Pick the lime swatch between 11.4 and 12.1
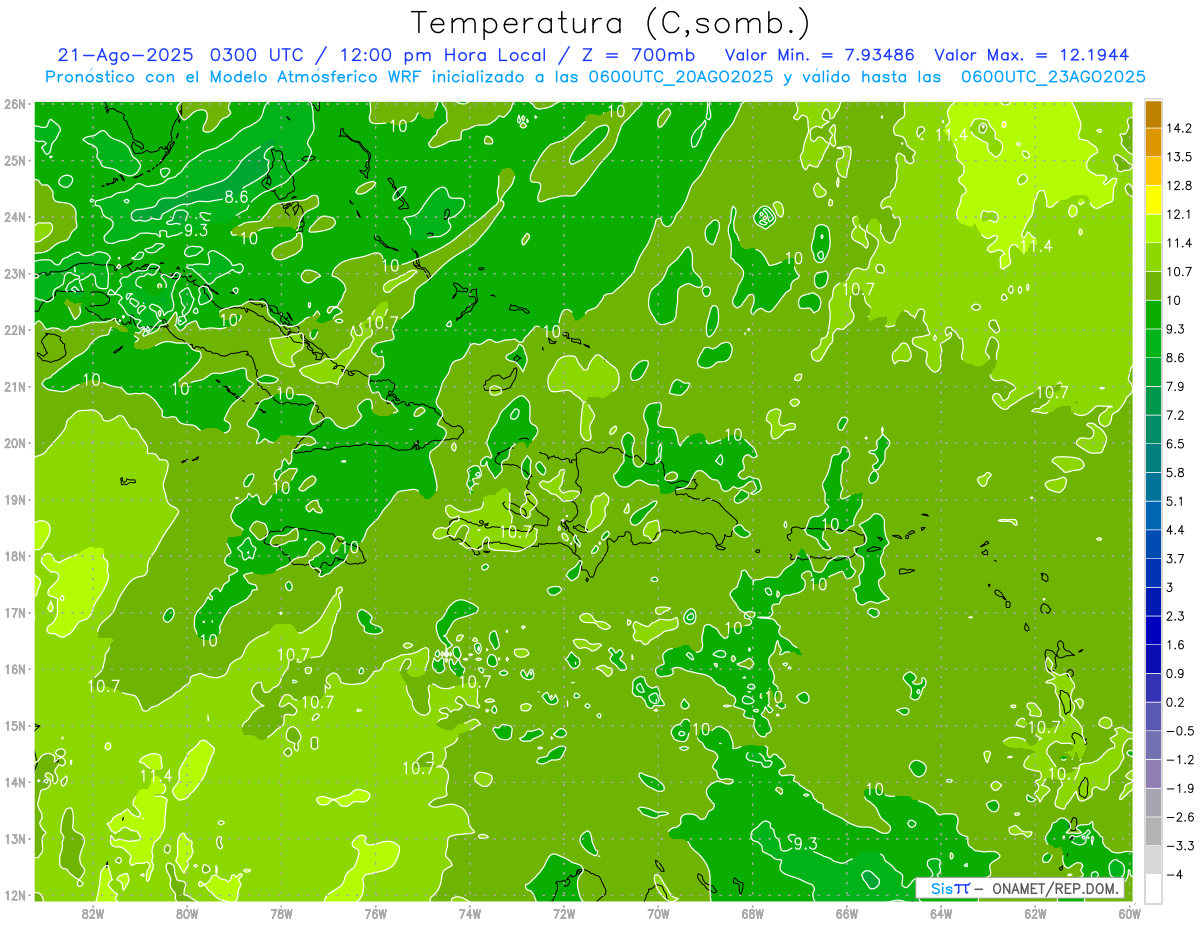The image size is (1200, 927). [1153, 228]
